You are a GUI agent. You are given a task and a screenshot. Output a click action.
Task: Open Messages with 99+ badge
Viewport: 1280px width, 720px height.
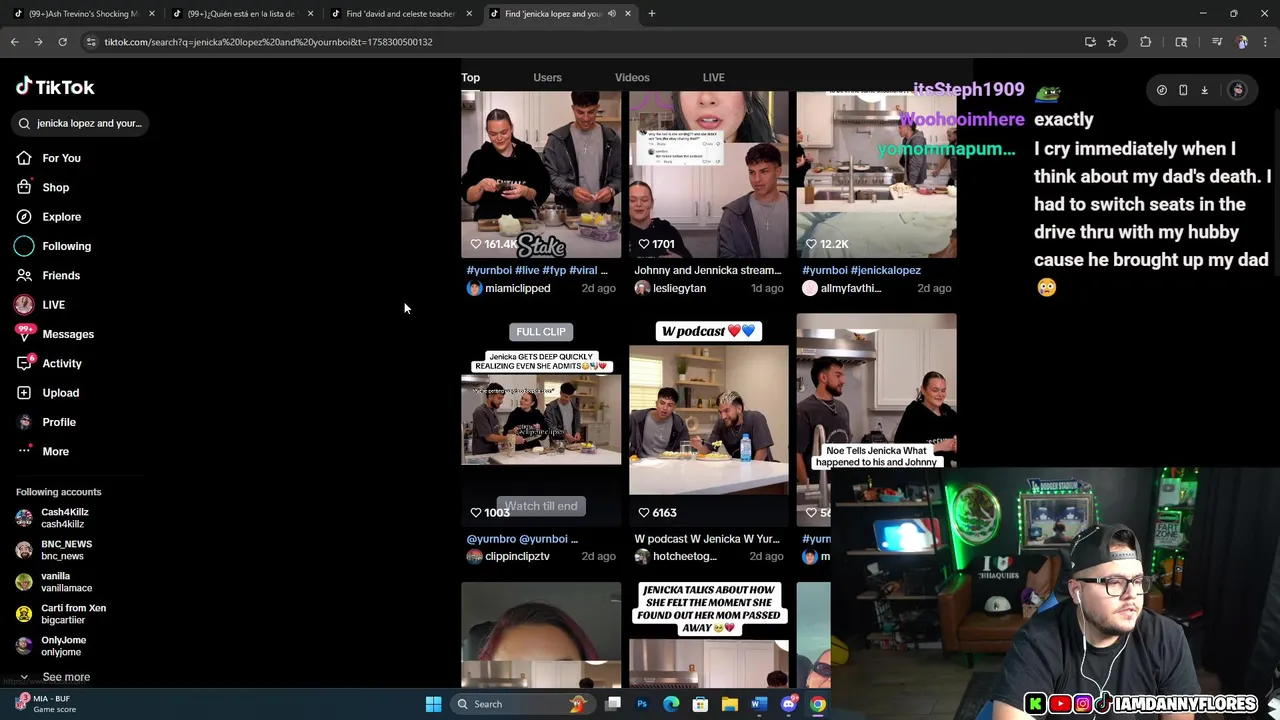(x=54, y=334)
